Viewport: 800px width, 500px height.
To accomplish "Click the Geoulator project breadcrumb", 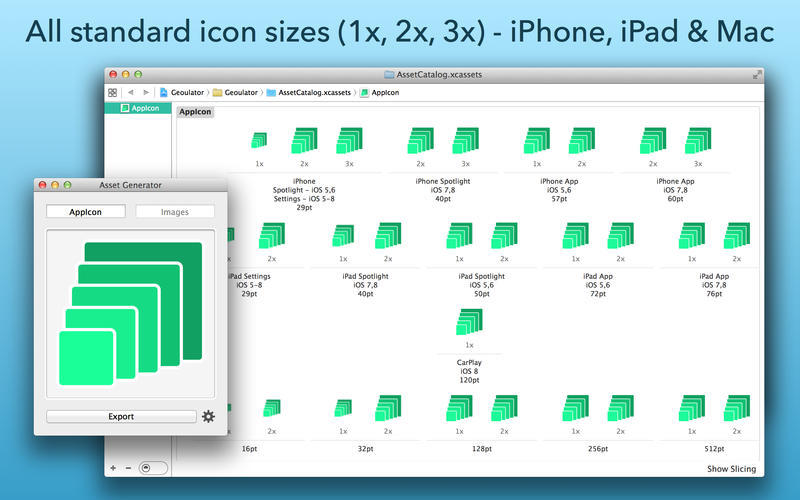I will pyautogui.click(x=182, y=92).
